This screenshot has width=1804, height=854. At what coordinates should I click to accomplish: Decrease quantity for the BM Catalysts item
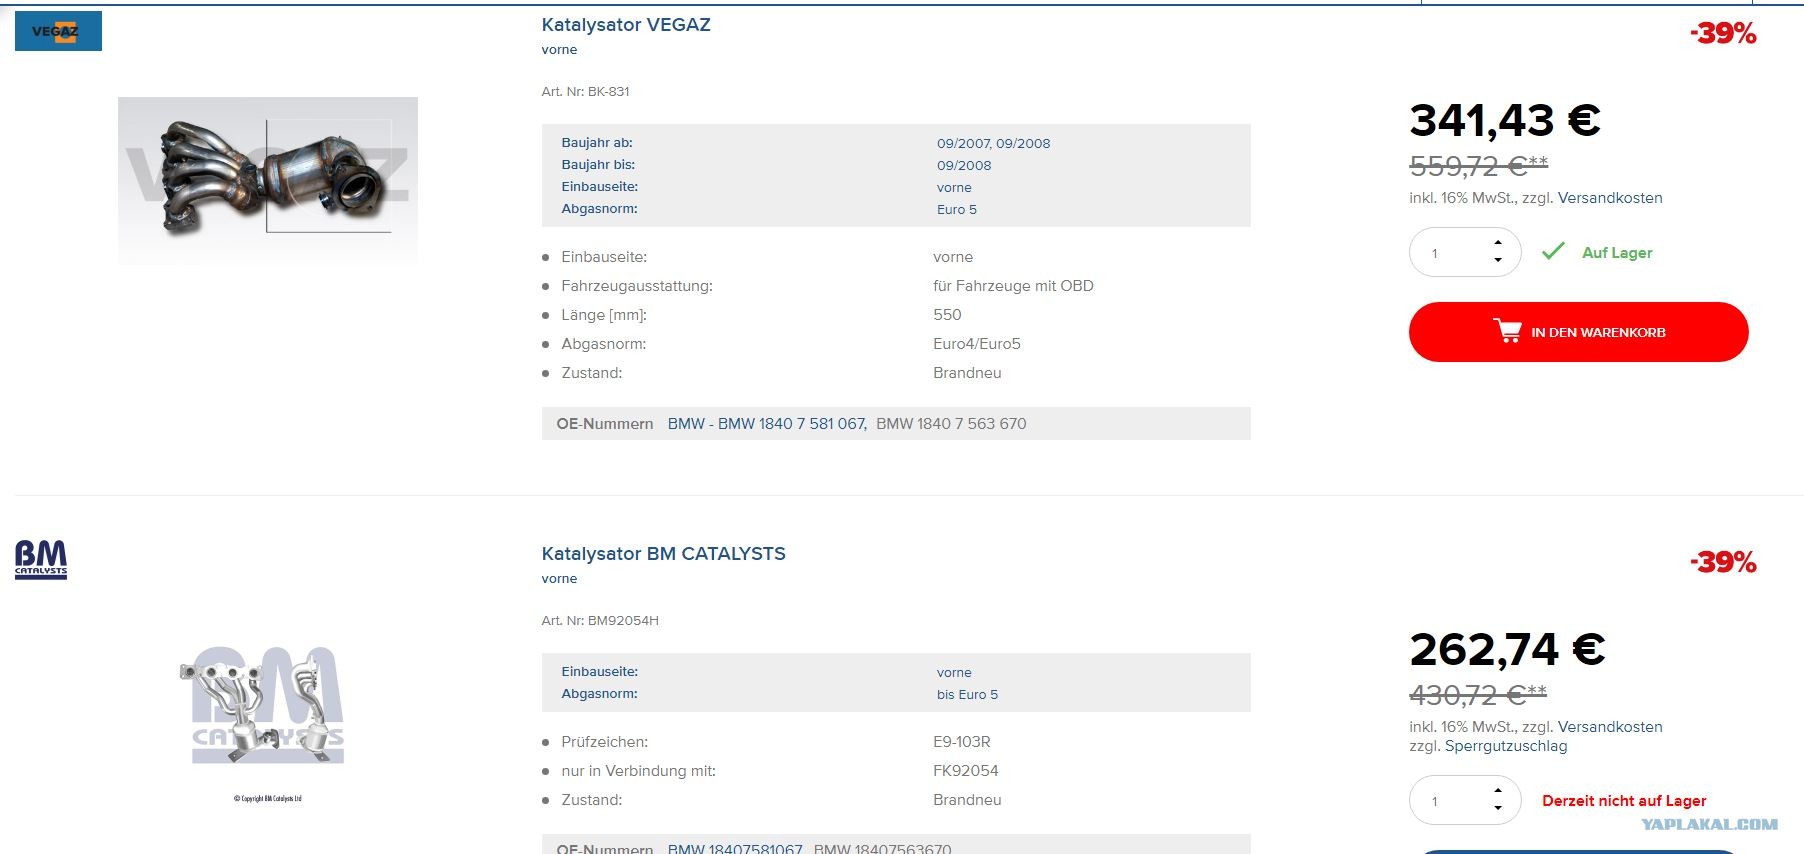(1497, 808)
